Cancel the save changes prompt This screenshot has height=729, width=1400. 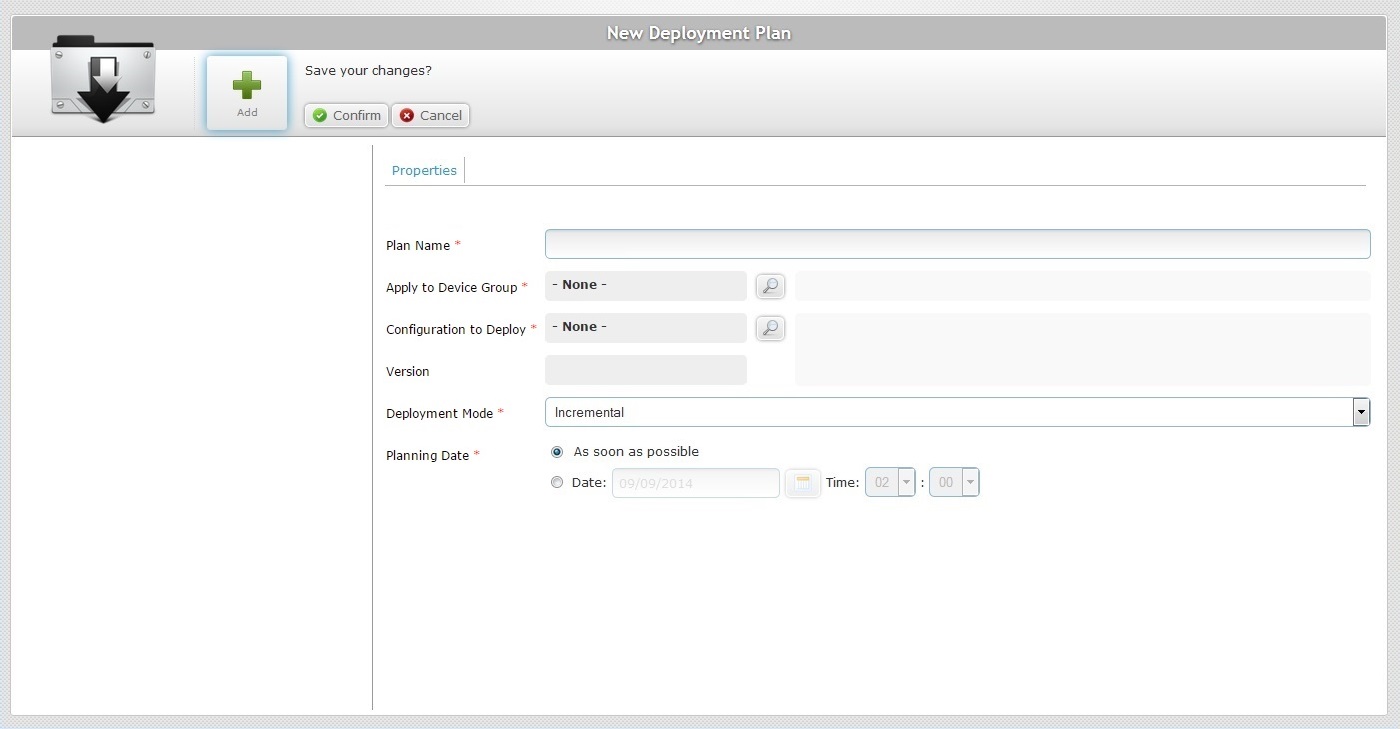point(430,115)
